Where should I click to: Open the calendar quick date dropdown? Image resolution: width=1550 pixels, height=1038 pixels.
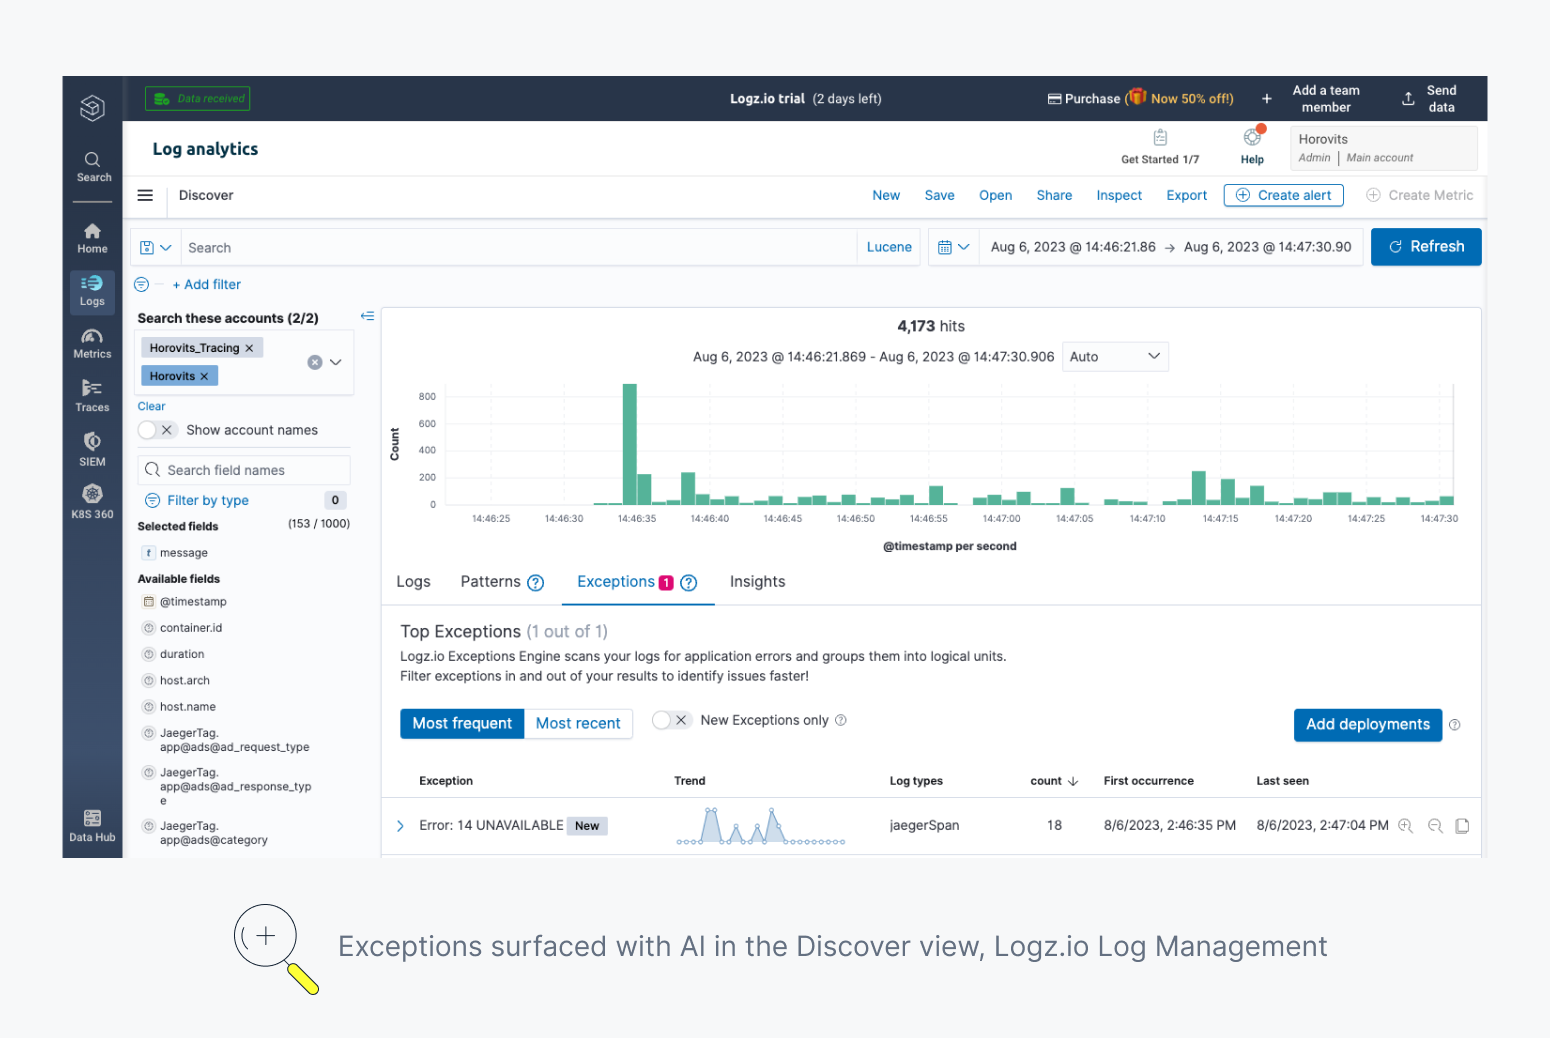tap(954, 247)
